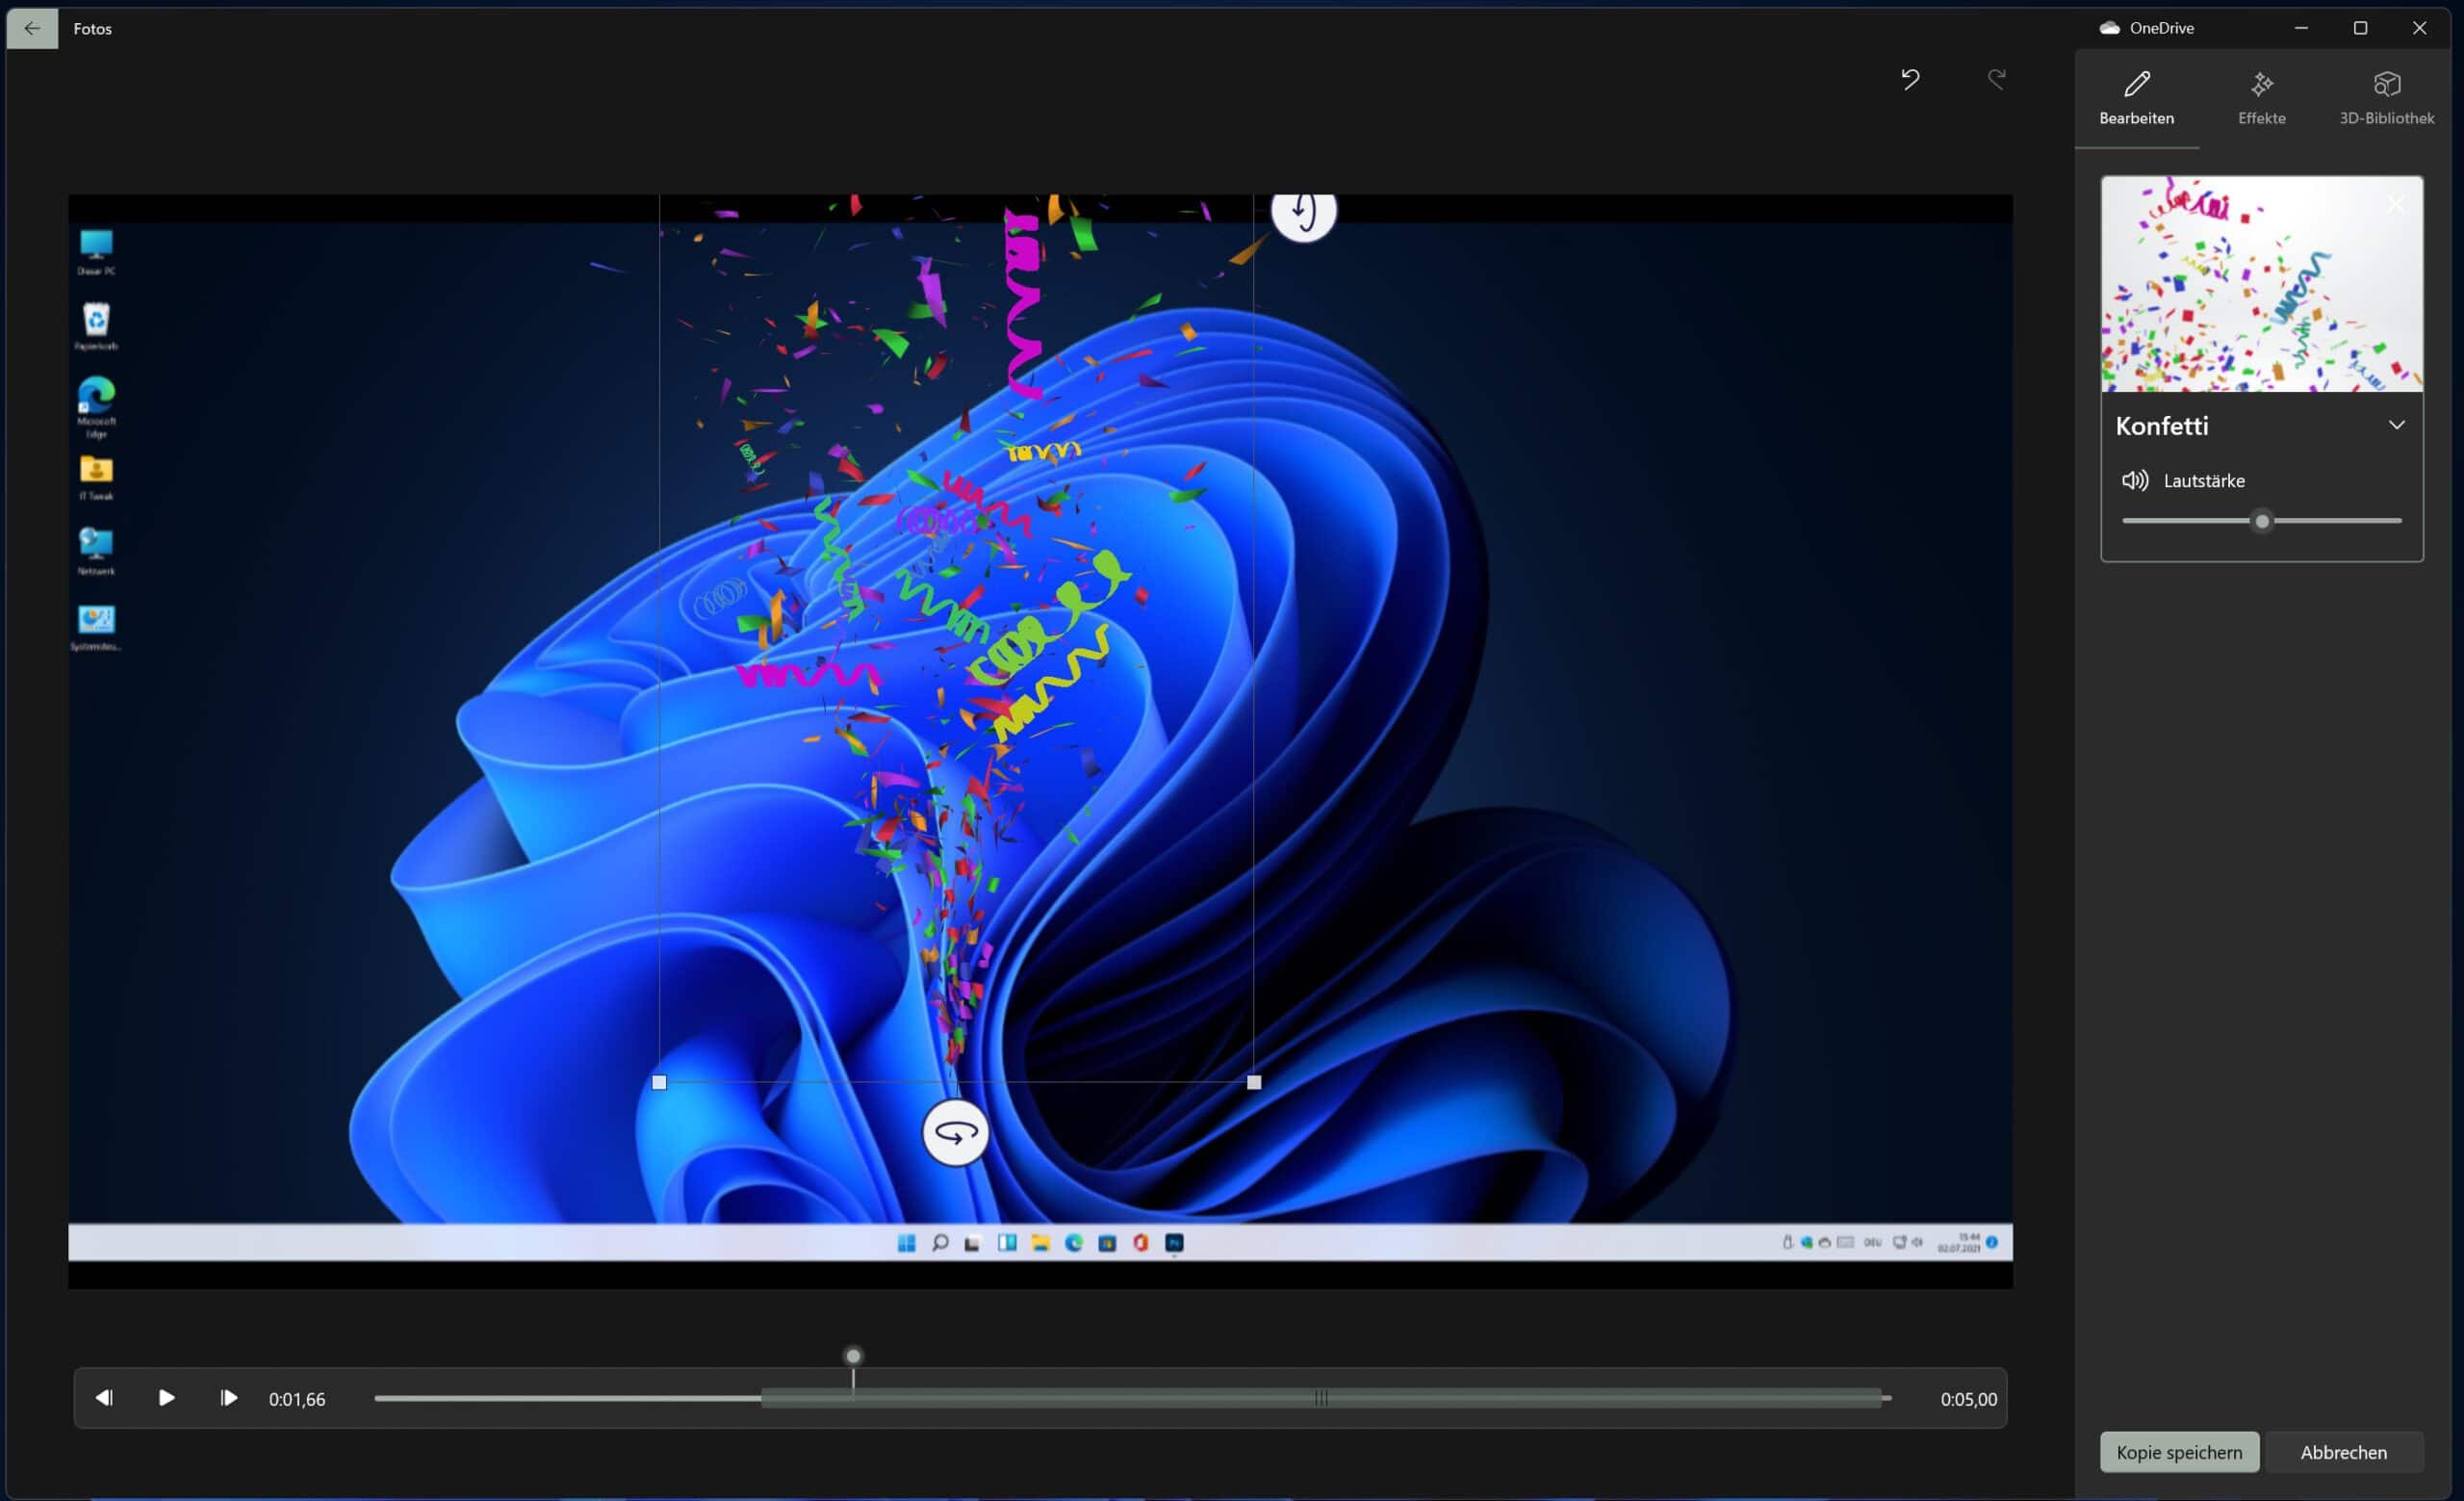
Task: Open the 3D-Bibliothek tab
Action: pyautogui.click(x=2386, y=98)
